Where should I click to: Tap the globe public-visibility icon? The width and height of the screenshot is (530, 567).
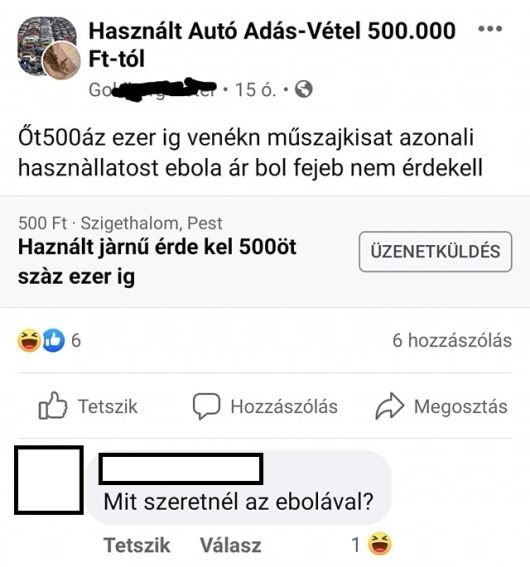(x=304, y=89)
